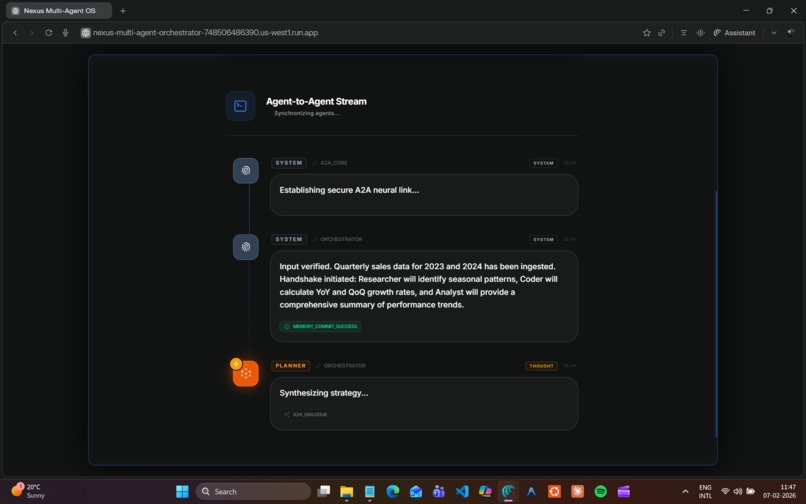Open the weather widget showing 20°C Sunny
The image size is (806, 504).
click(28, 491)
